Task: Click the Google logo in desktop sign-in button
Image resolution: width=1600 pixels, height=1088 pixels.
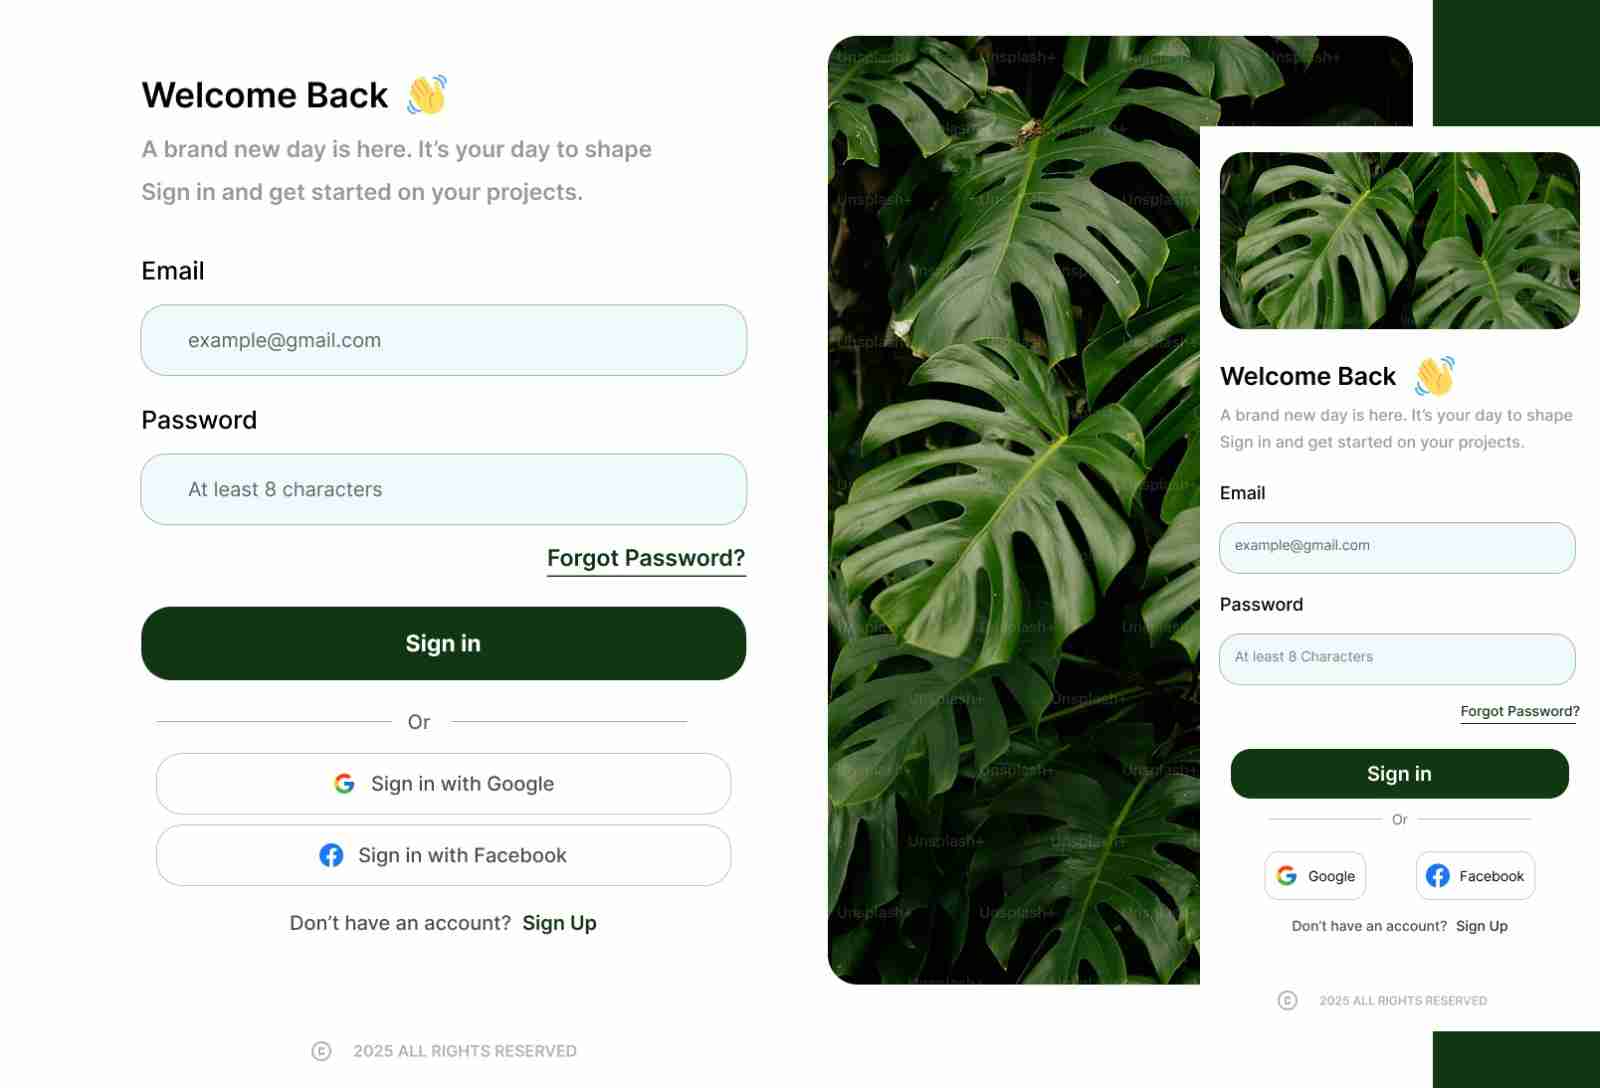Action: click(344, 784)
